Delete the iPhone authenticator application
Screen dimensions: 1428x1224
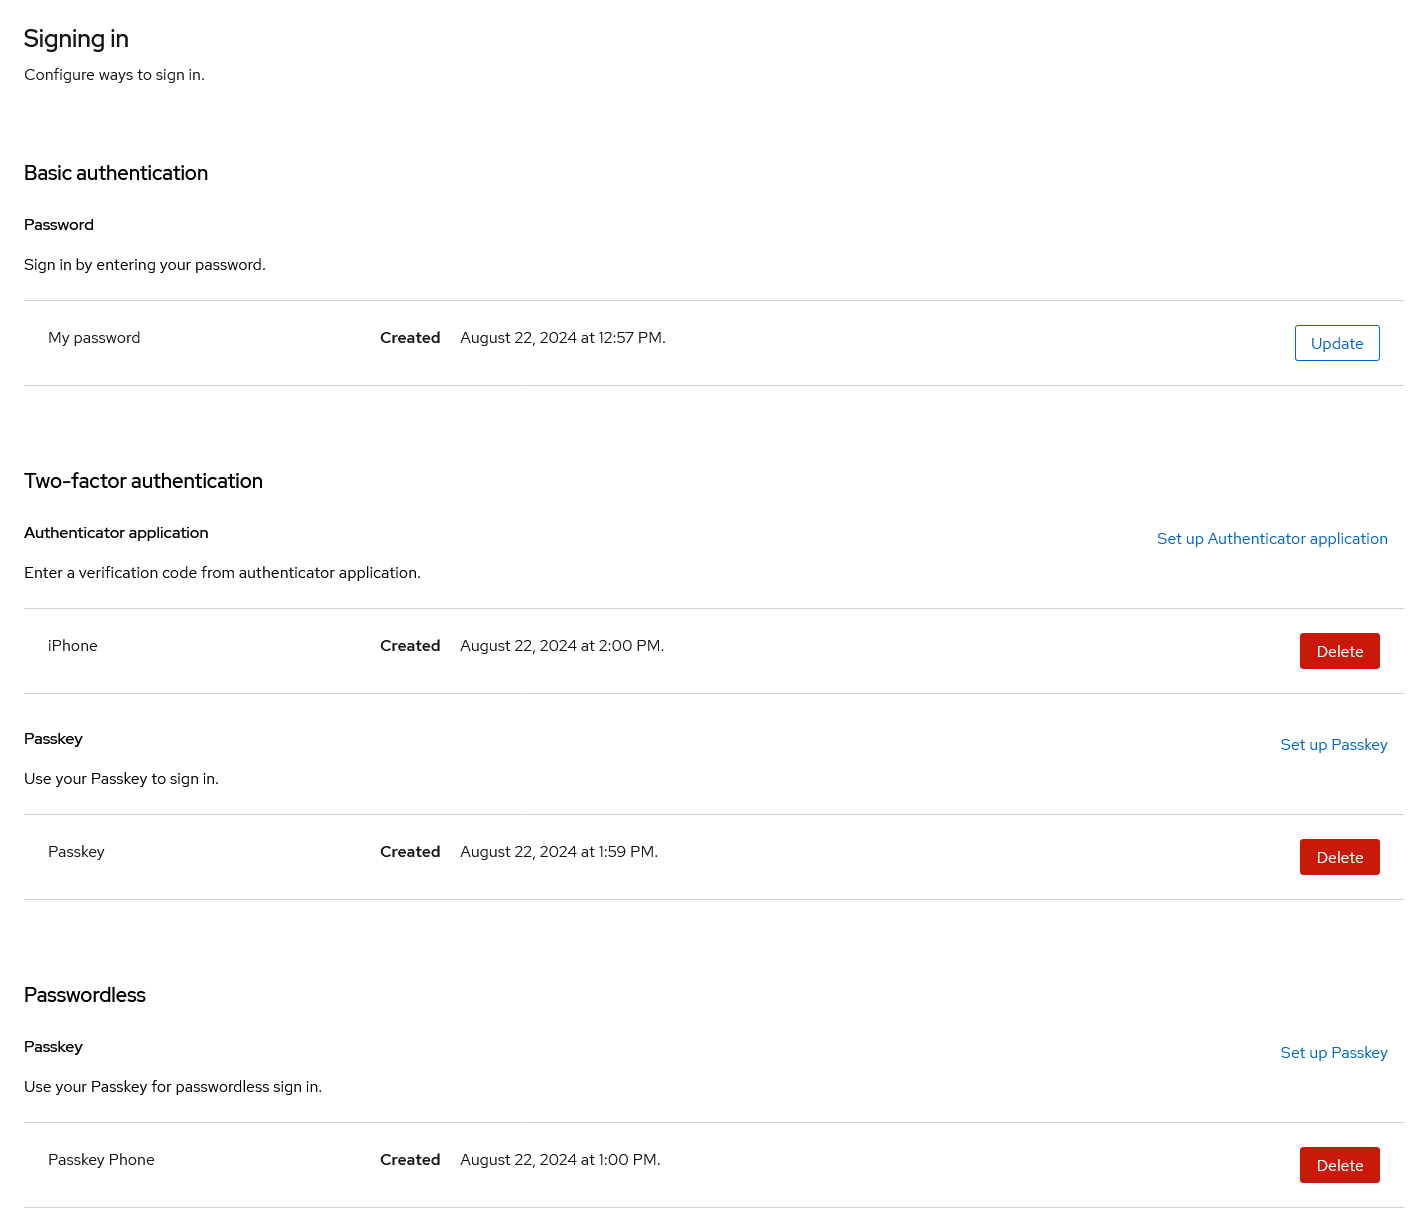(x=1339, y=651)
